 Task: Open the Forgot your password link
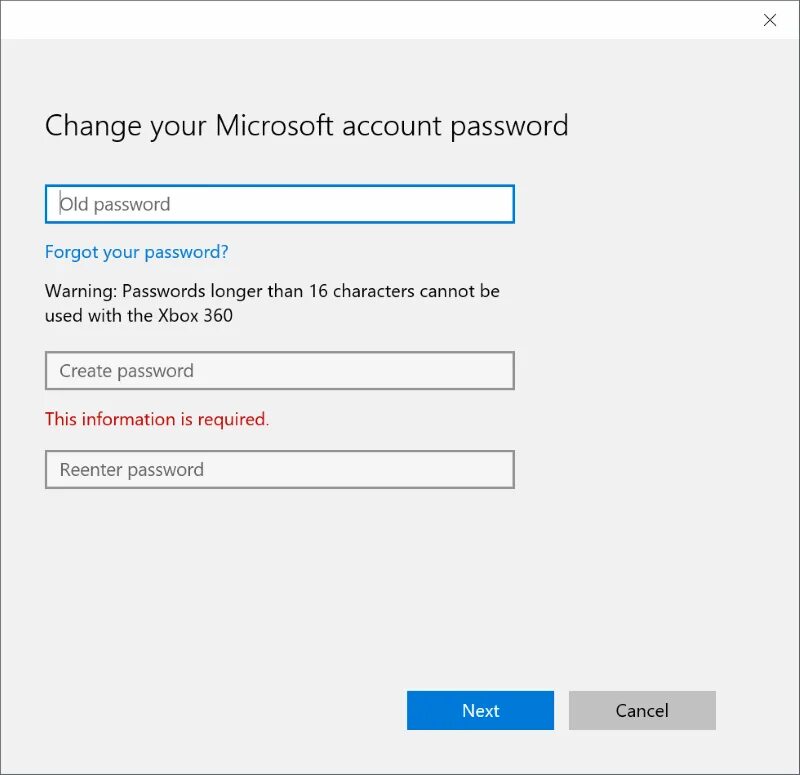point(136,252)
